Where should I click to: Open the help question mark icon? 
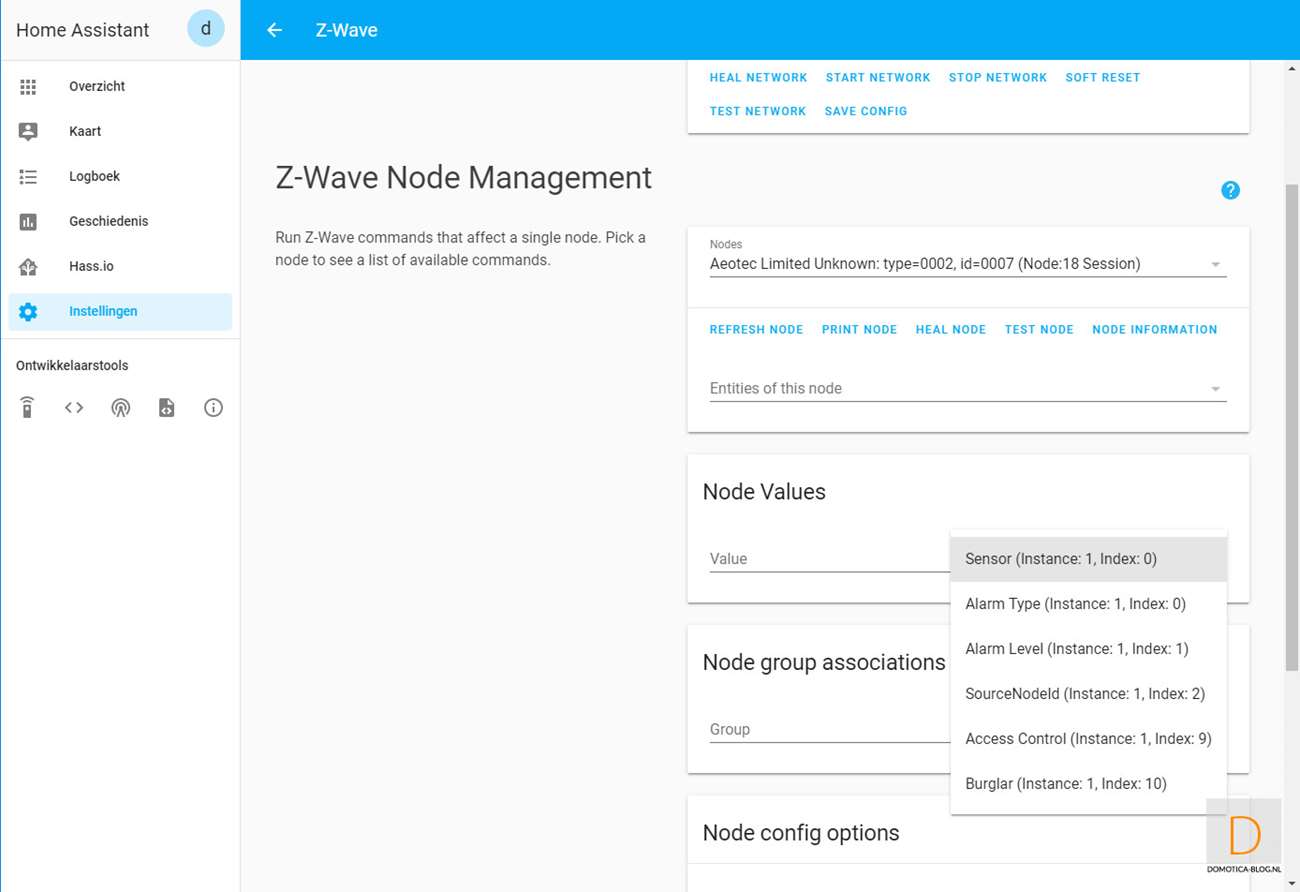click(1230, 190)
